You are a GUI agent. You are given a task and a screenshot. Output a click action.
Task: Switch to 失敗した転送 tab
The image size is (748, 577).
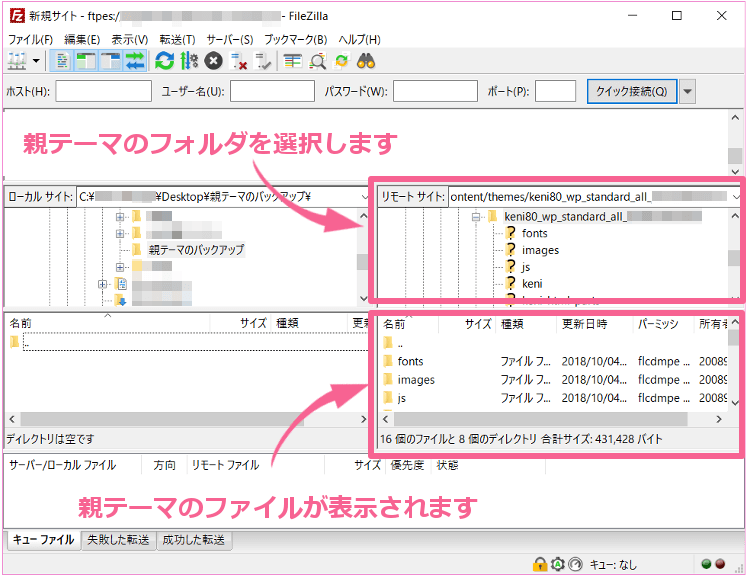[118, 540]
